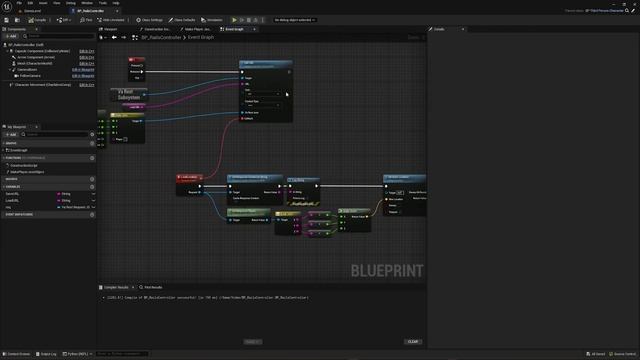Click the Add component button
640x360 pixels.
click(x=11, y=36)
